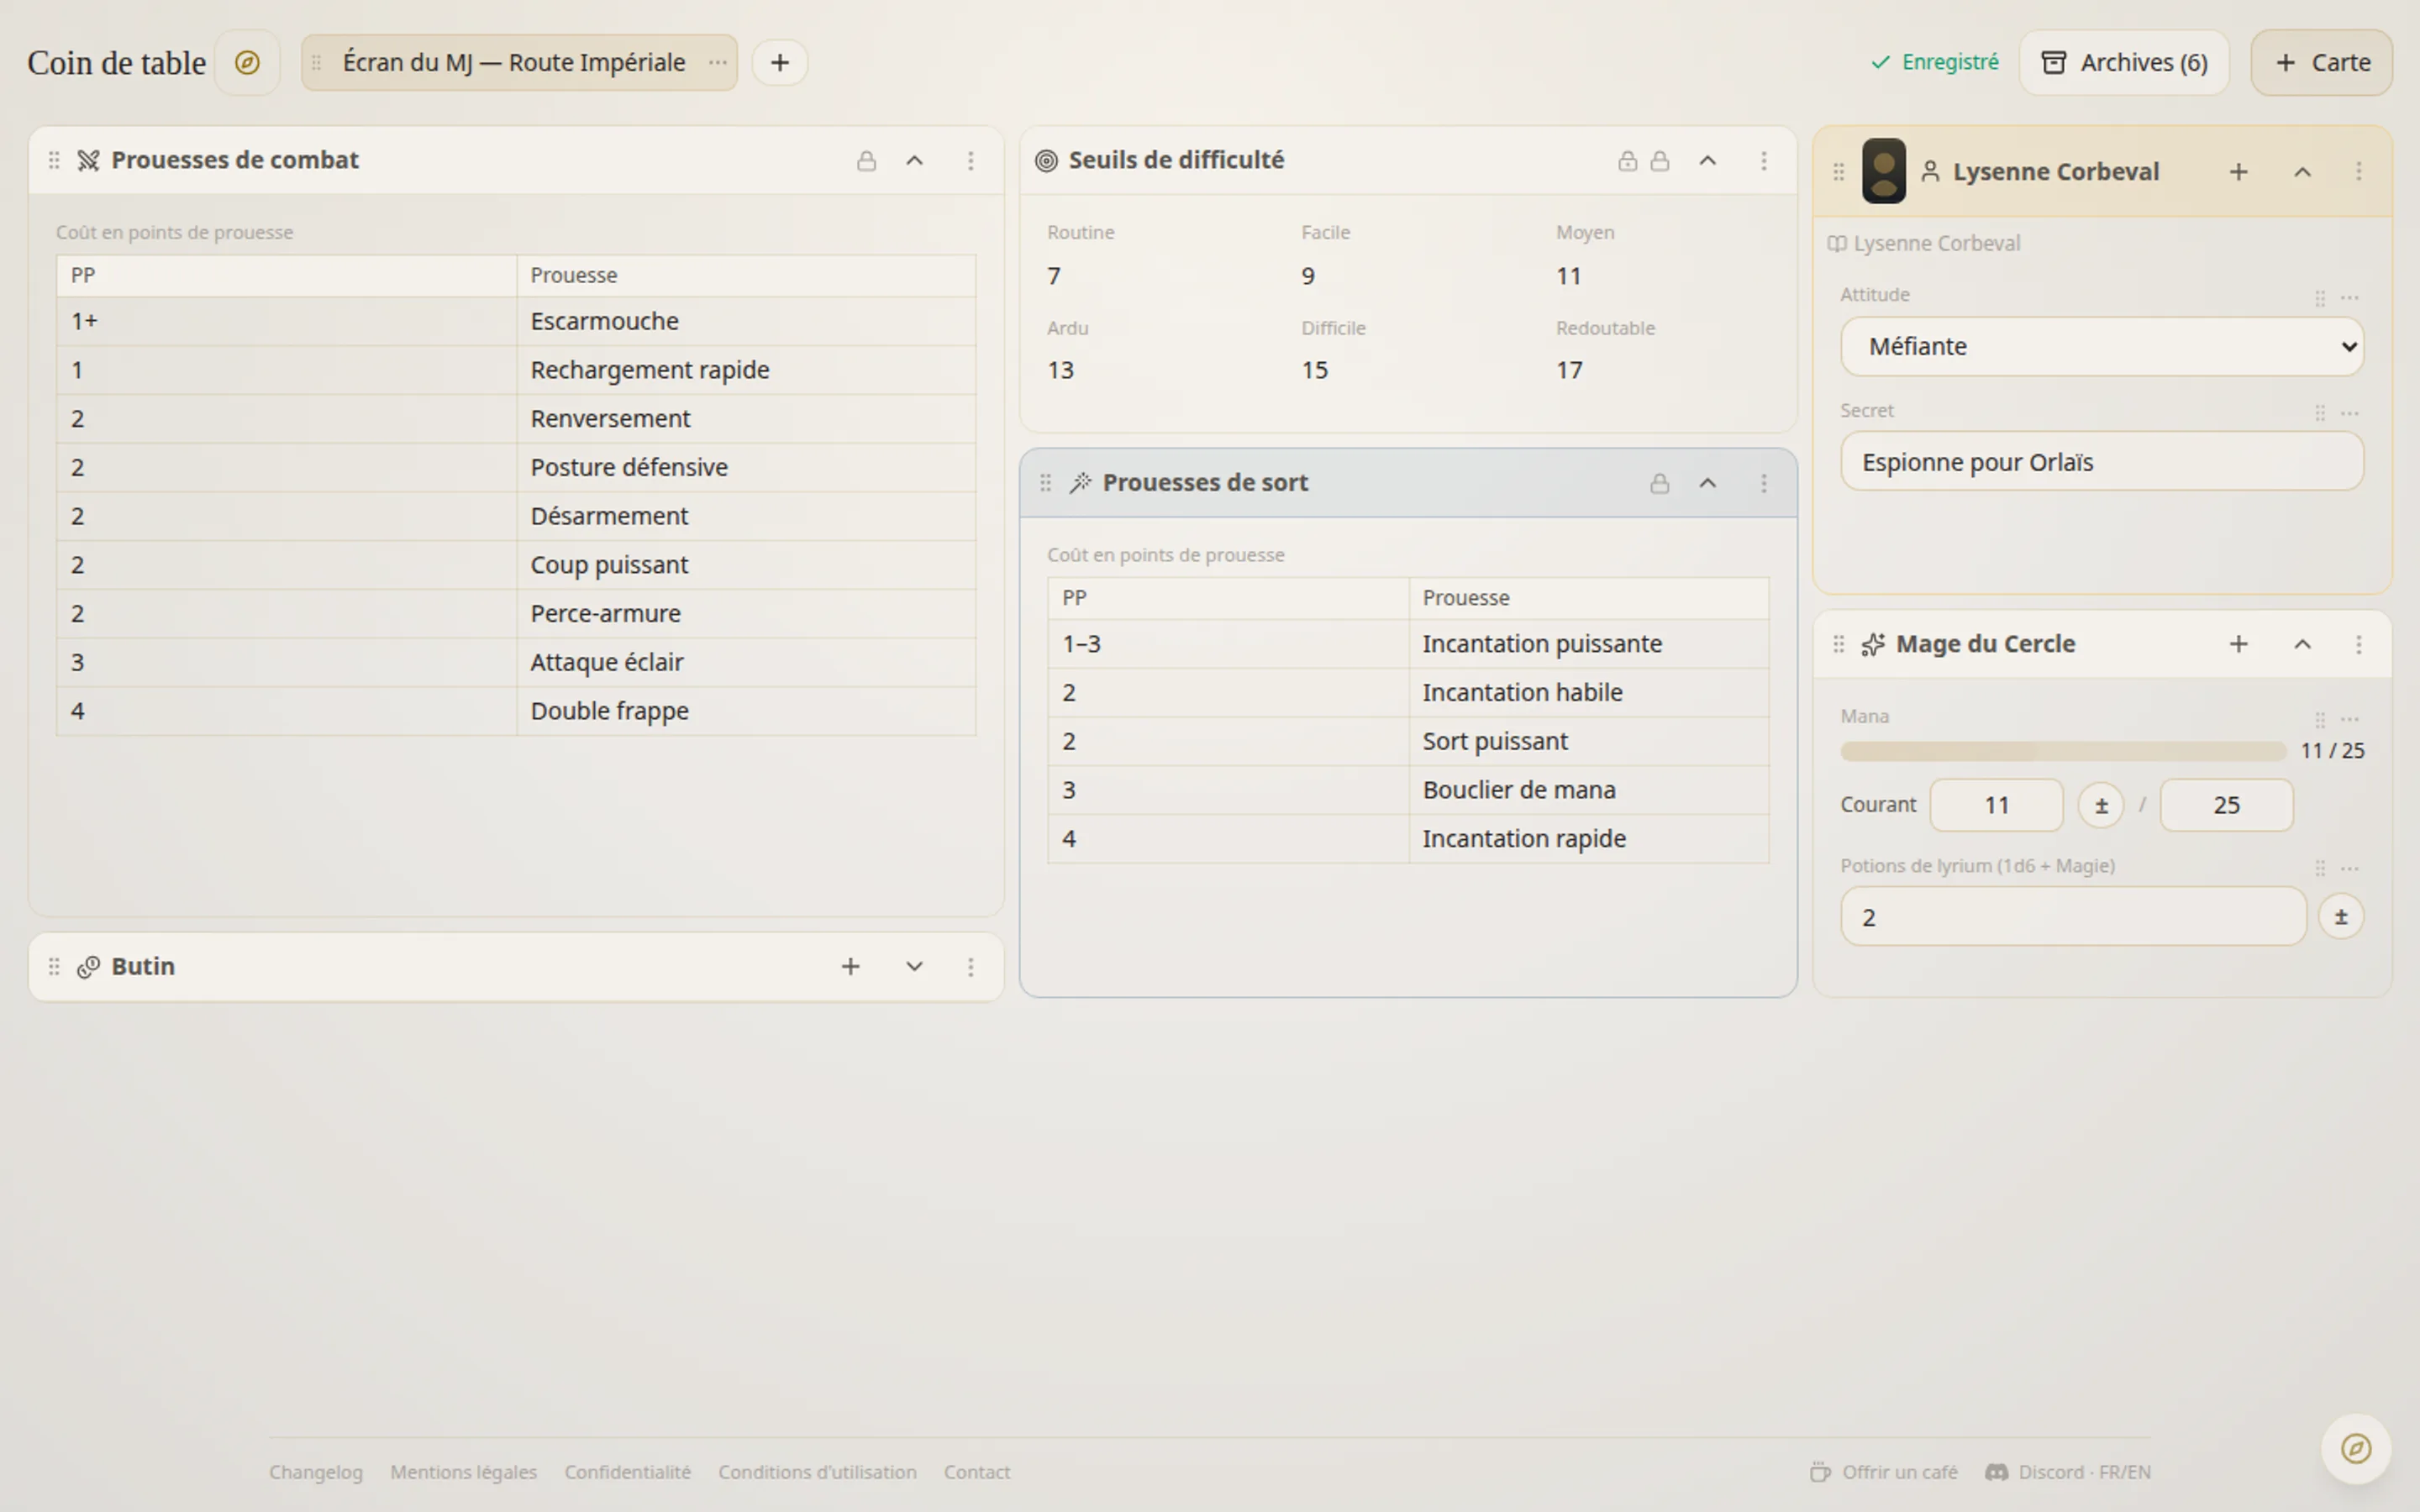Click the coins icon next to Butin
Image resolution: width=2420 pixels, height=1512 pixels.
tap(88, 967)
